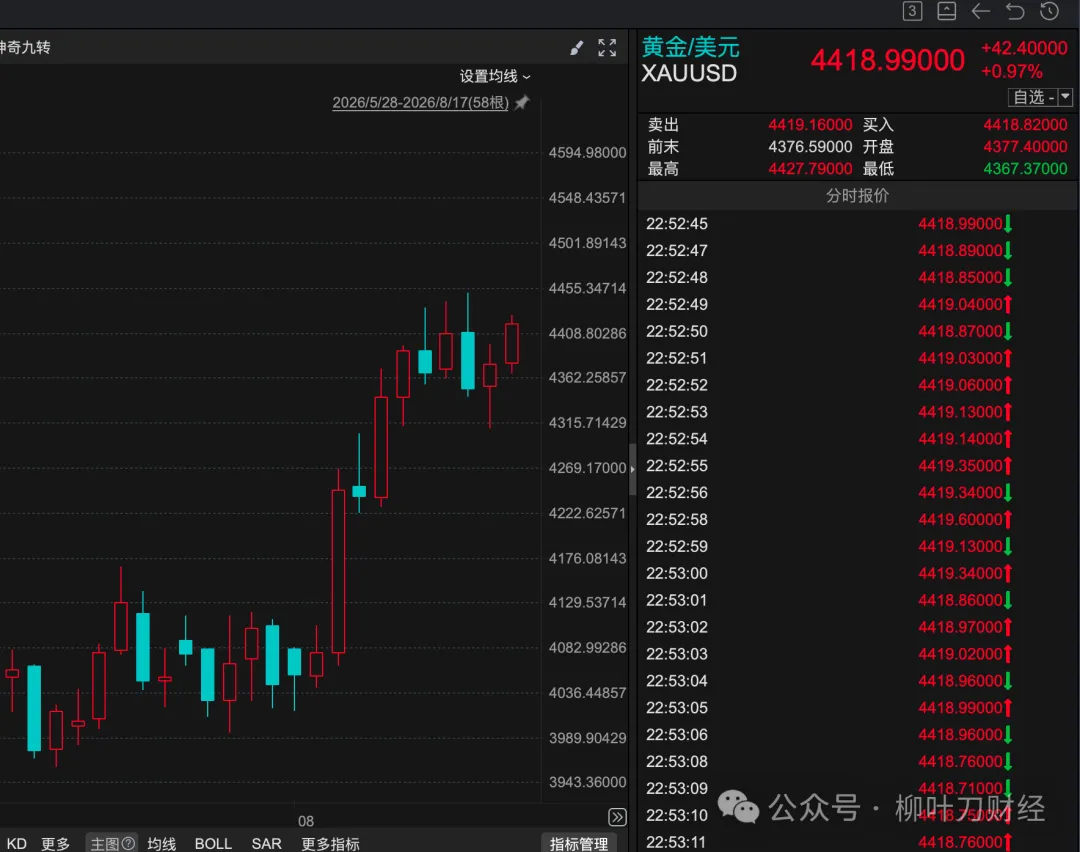The height and width of the screenshot is (852, 1080).
Task: Open the number 3 layout icon
Action: click(x=912, y=11)
